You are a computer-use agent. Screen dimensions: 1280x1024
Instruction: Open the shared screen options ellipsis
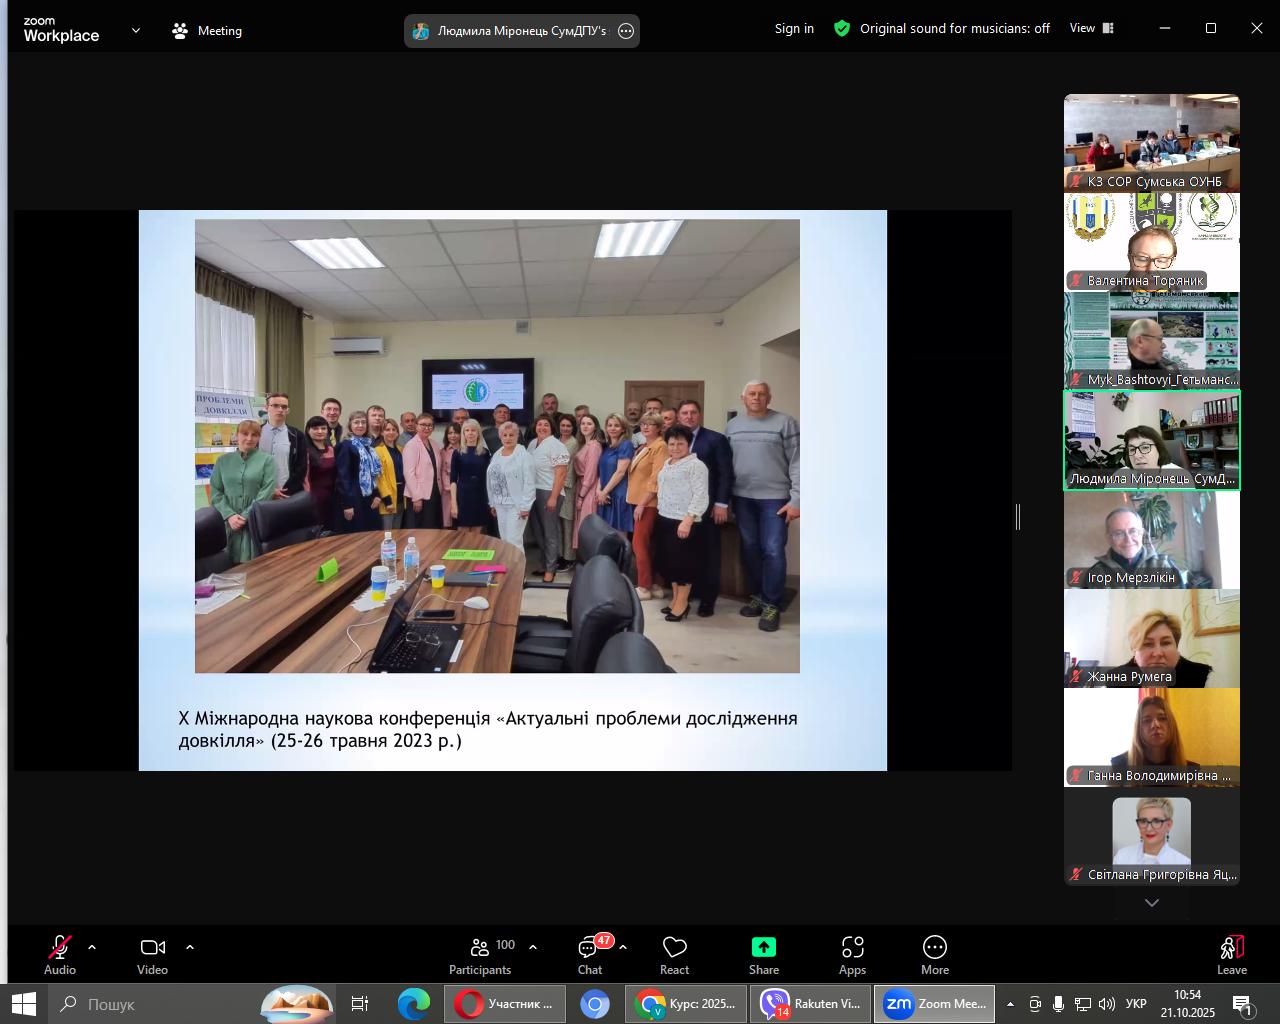pos(626,31)
